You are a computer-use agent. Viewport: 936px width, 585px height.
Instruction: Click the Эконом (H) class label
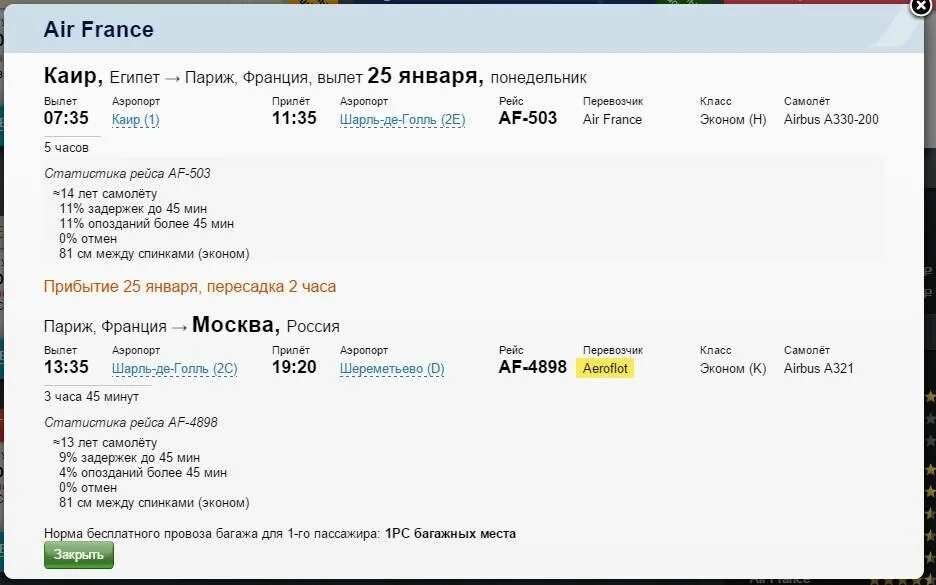pos(733,119)
